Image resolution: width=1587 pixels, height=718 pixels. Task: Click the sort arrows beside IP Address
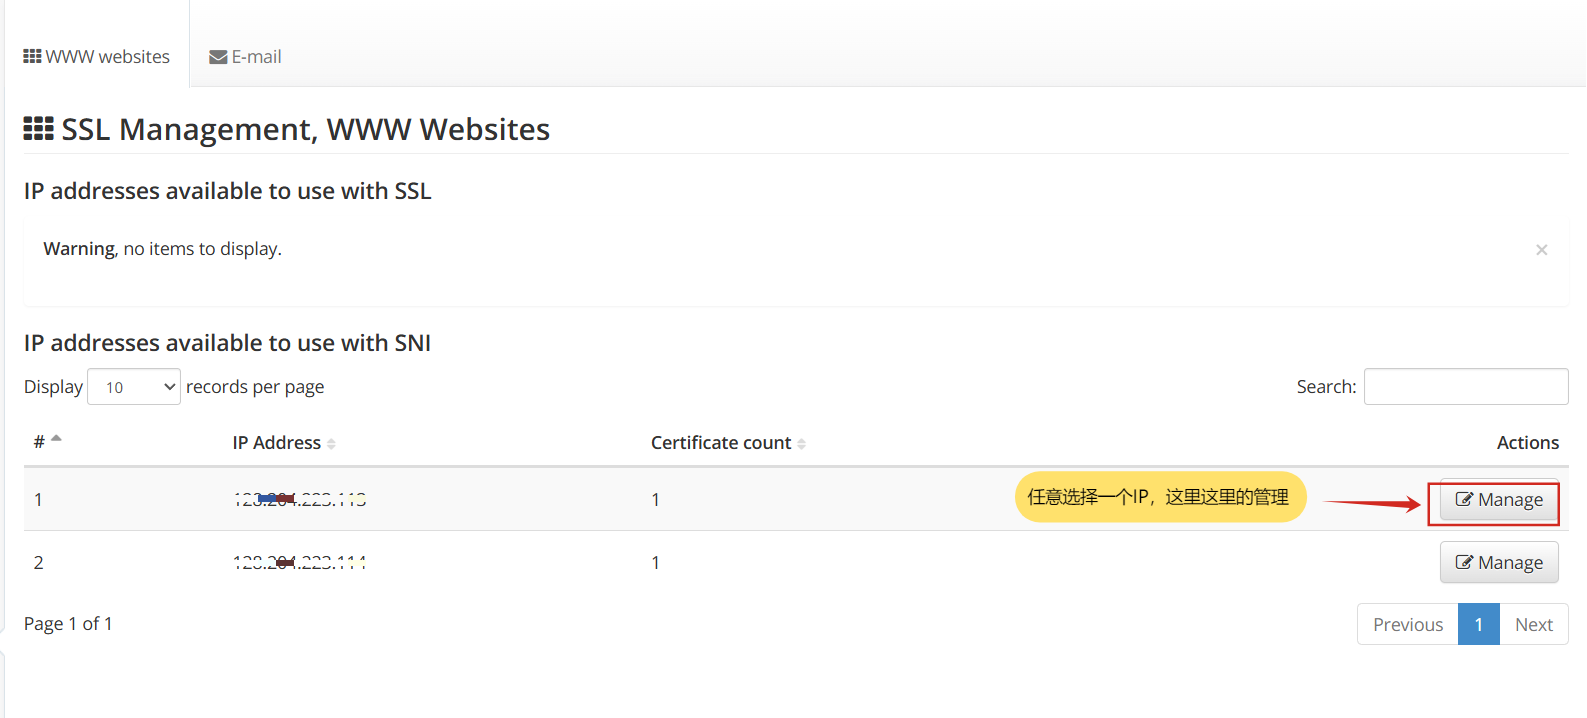pos(331,444)
